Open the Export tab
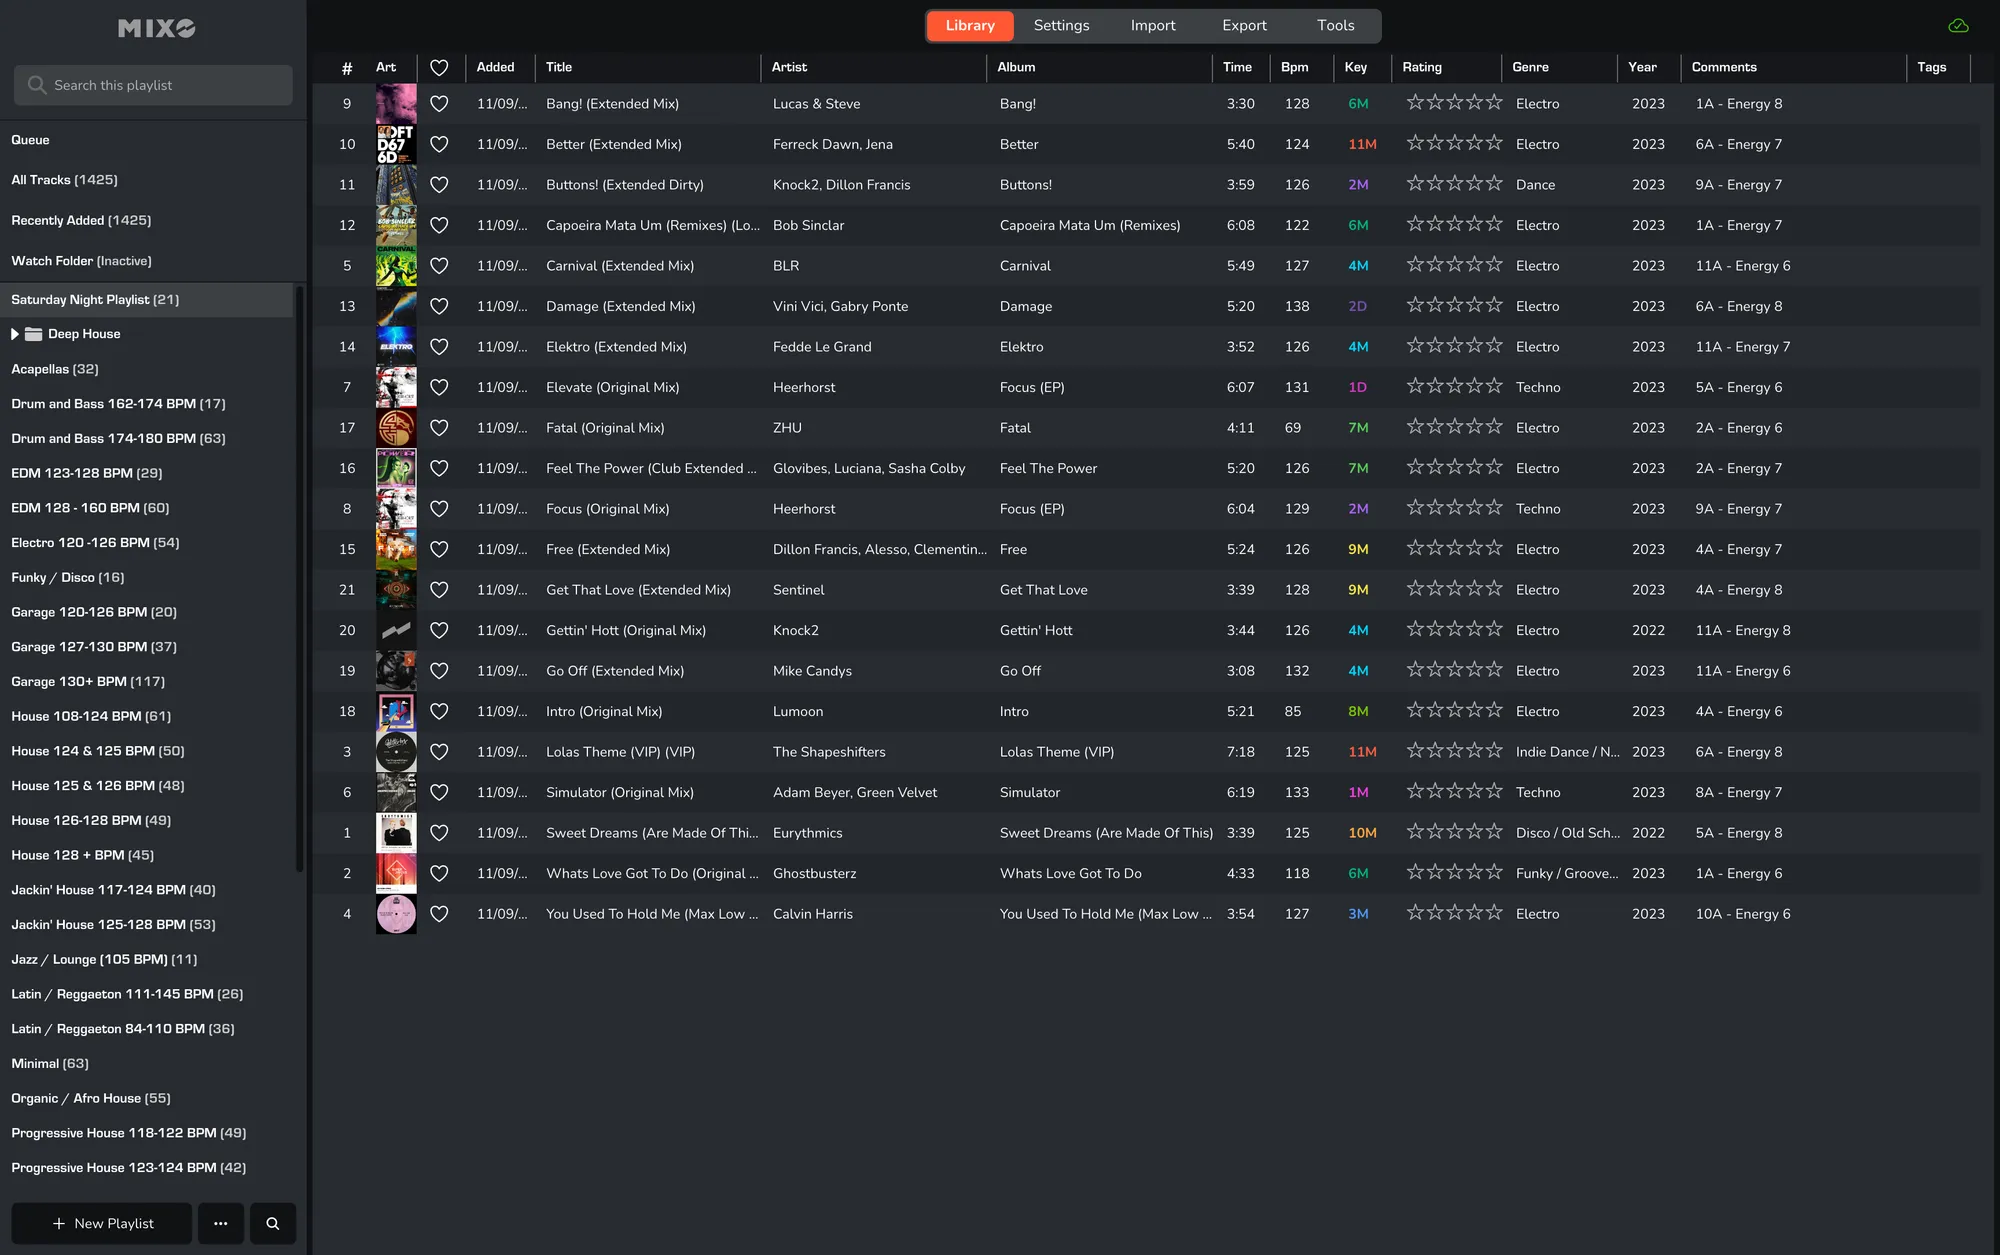 [1244, 26]
